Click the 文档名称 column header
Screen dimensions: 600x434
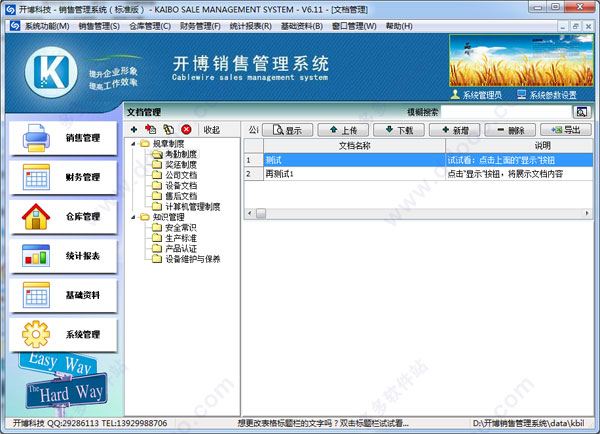[354, 145]
